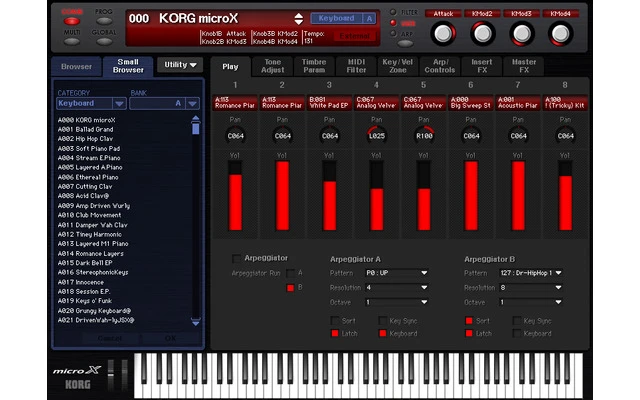Select the COMBI mode button
The width and height of the screenshot is (640, 400).
tap(72, 21)
